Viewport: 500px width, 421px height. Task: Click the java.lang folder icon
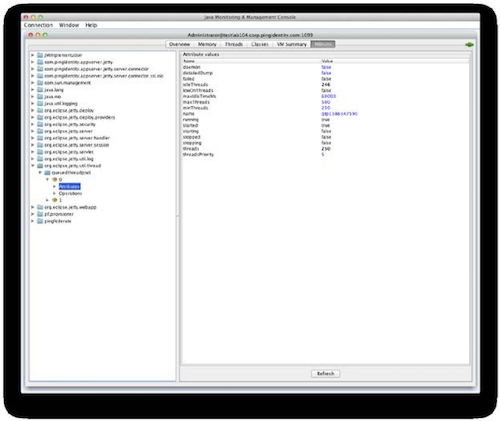click(x=40, y=90)
